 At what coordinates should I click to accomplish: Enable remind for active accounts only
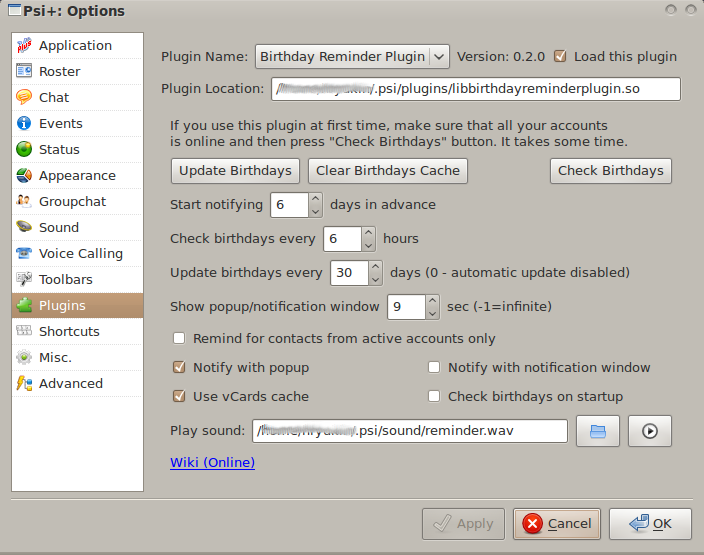coord(180,339)
